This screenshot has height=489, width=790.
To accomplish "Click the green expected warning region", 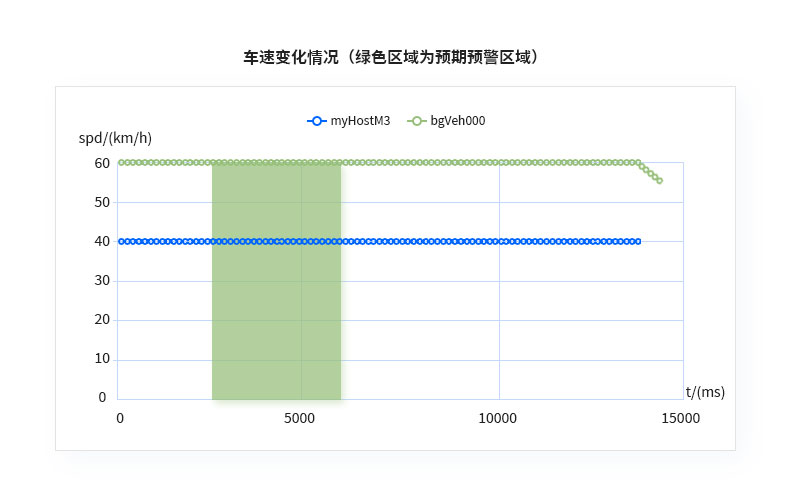I will coord(276,300).
